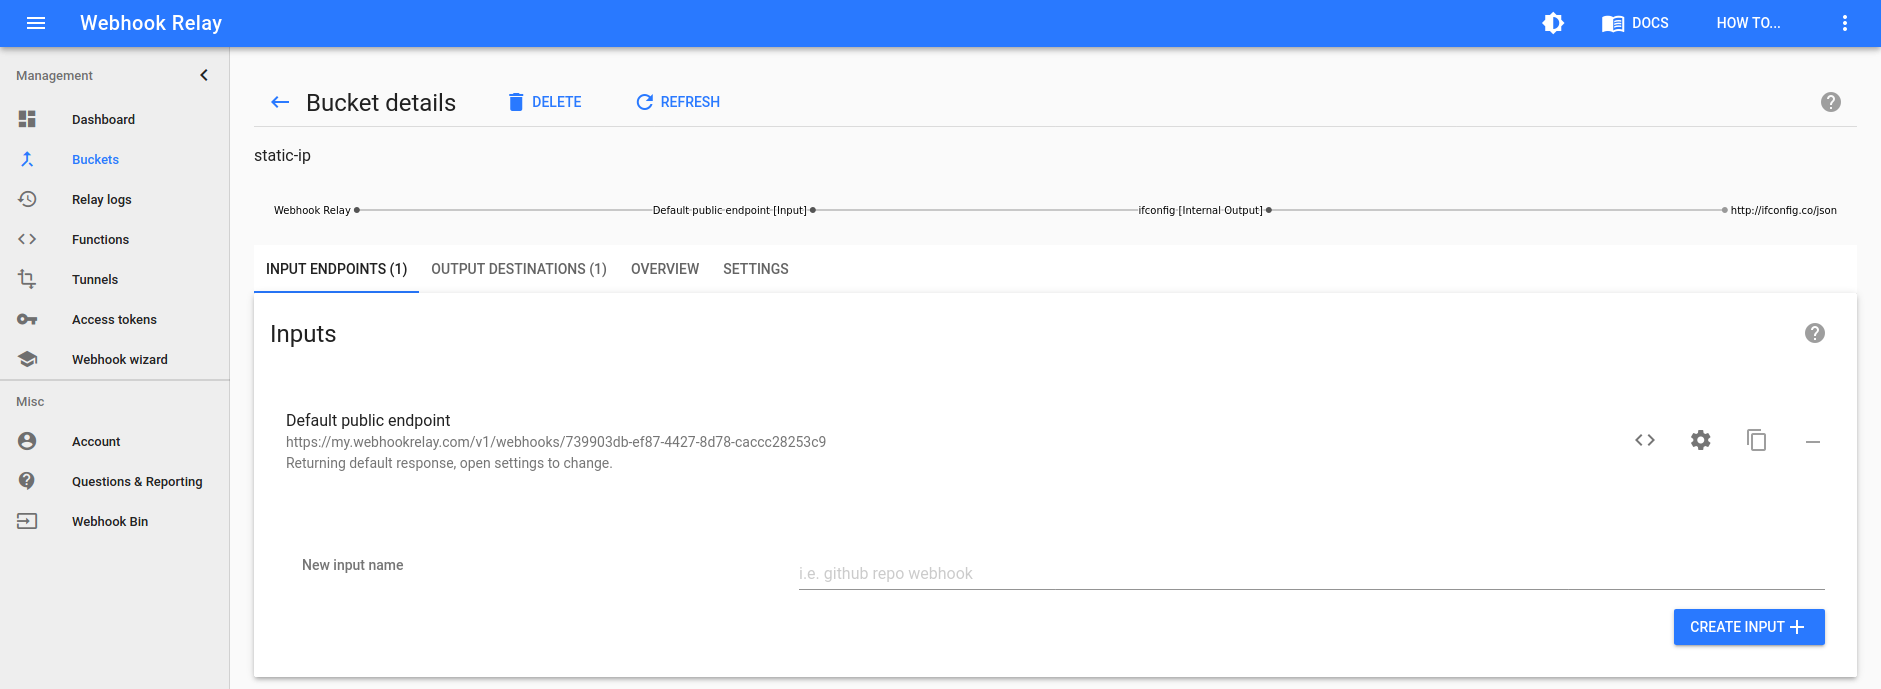Click the DELETE bucket button
Image resolution: width=1881 pixels, height=689 pixels.
544,102
